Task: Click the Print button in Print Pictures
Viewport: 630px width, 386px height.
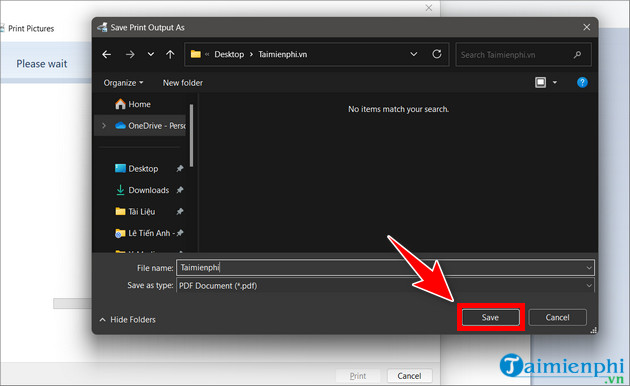Action: (358, 376)
